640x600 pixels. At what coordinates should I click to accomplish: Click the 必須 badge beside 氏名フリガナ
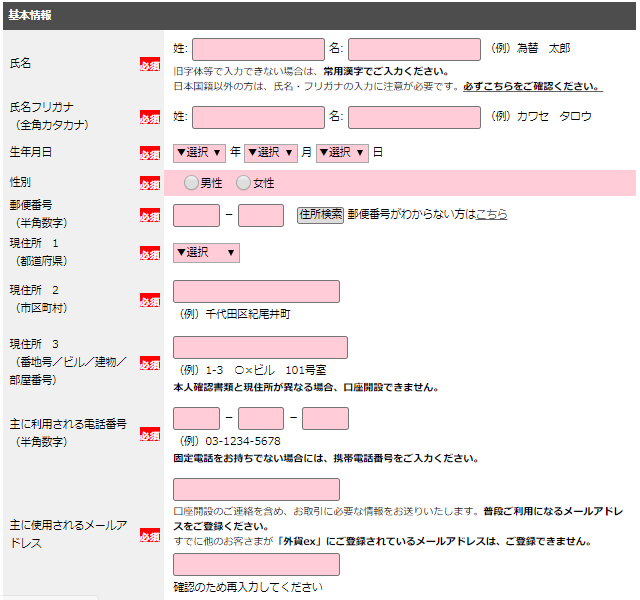tap(150, 118)
